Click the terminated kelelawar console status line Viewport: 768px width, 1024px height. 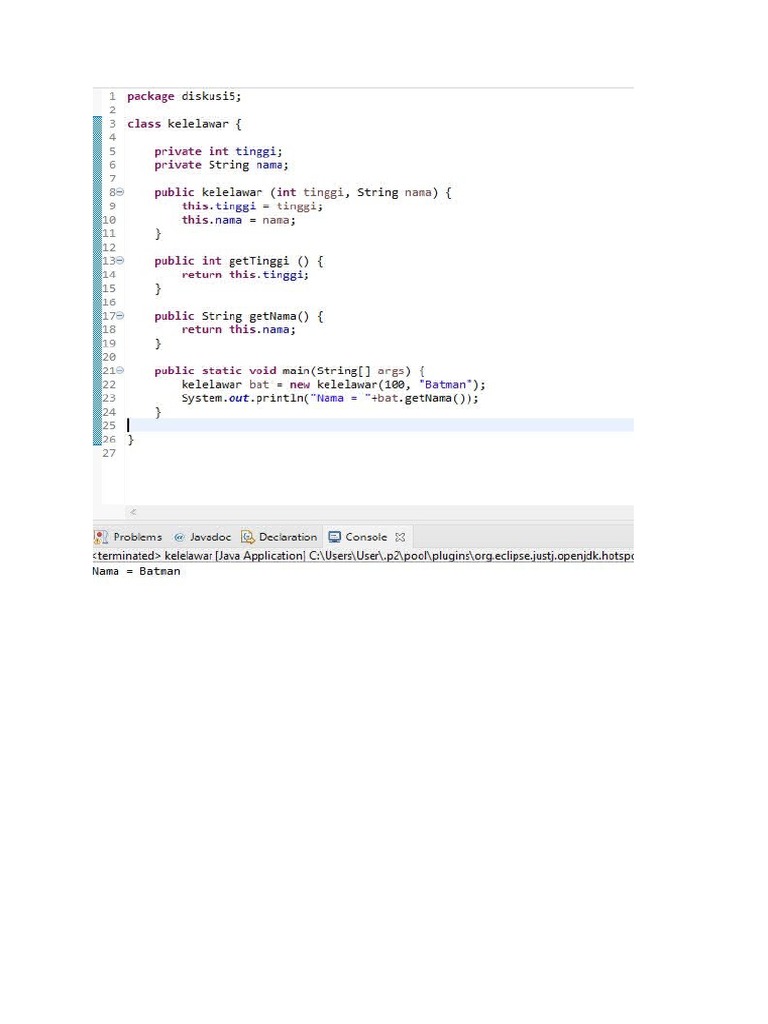click(x=363, y=556)
